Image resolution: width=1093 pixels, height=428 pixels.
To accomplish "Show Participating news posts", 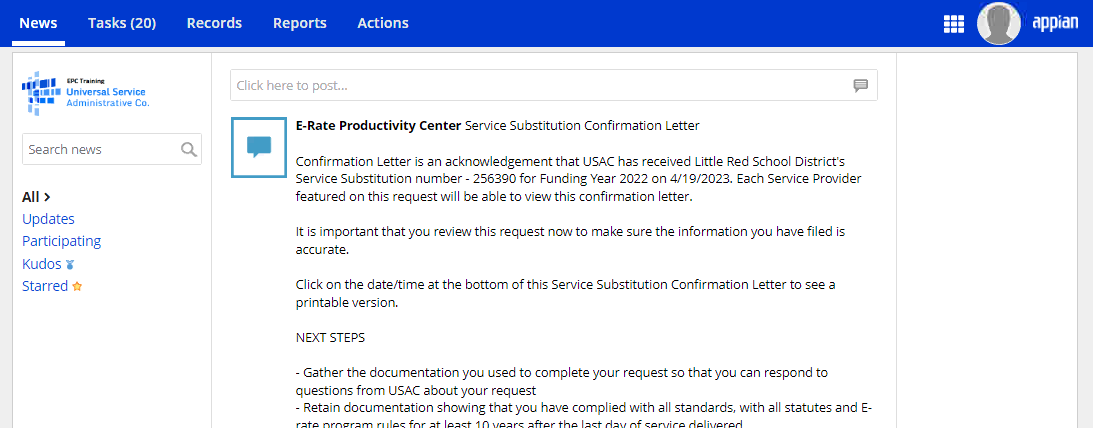I will coord(61,241).
